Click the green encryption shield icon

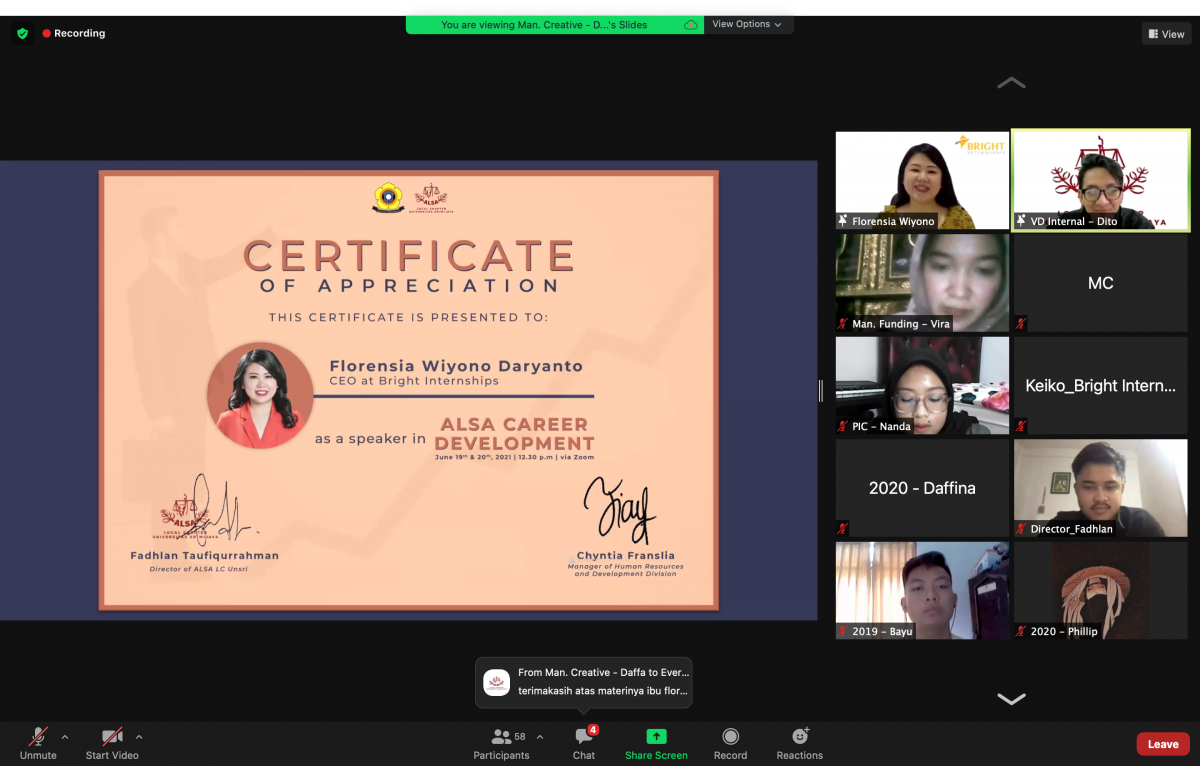(22, 34)
